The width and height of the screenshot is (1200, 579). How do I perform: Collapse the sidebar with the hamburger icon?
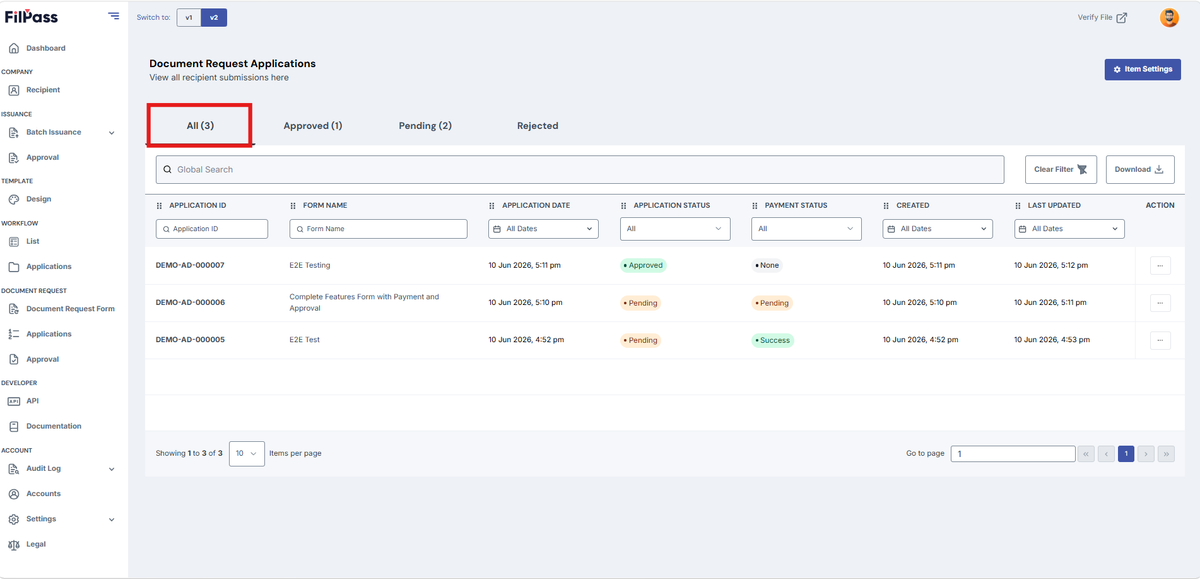click(x=114, y=16)
